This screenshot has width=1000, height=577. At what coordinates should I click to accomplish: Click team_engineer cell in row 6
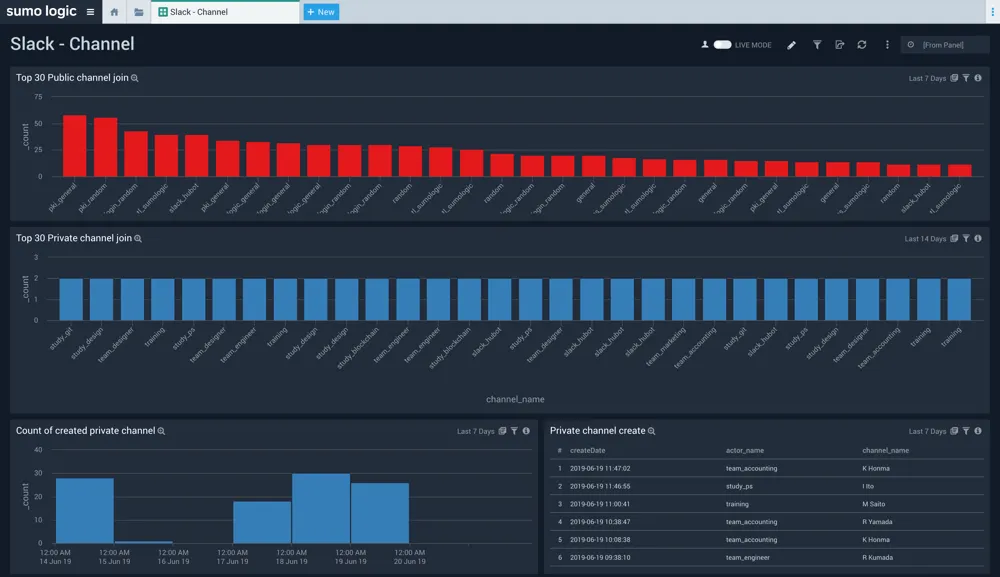tap(747, 557)
